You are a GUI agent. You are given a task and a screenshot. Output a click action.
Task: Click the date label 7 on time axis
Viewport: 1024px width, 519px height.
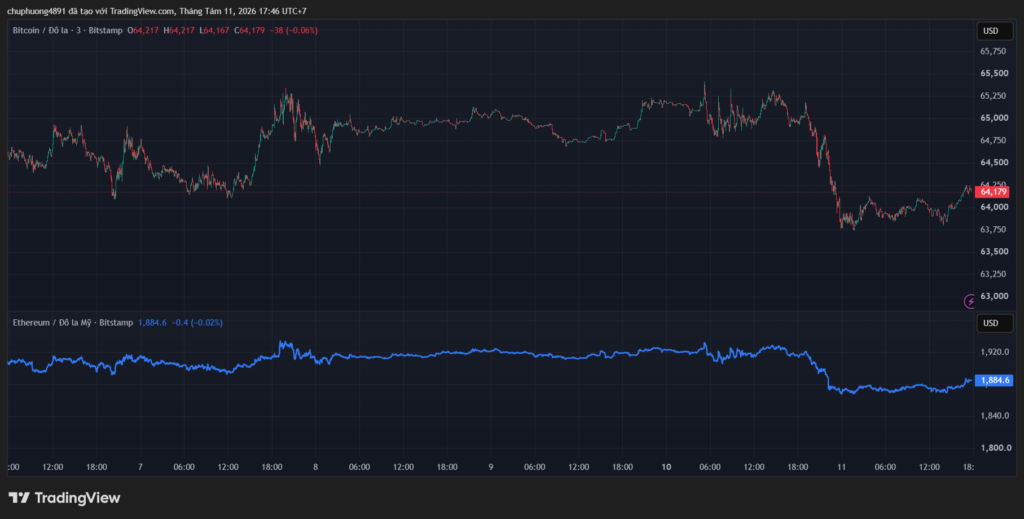140,467
